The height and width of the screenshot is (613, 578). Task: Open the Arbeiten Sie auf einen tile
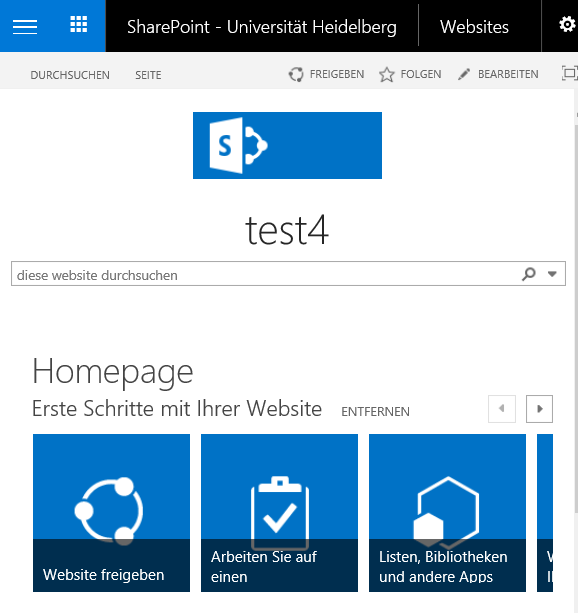(279, 513)
